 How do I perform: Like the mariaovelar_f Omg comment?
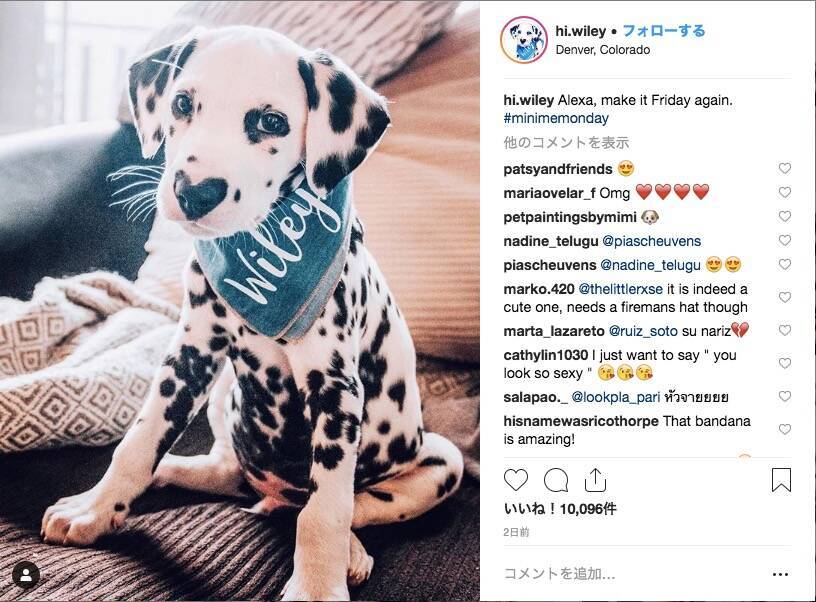[x=785, y=193]
